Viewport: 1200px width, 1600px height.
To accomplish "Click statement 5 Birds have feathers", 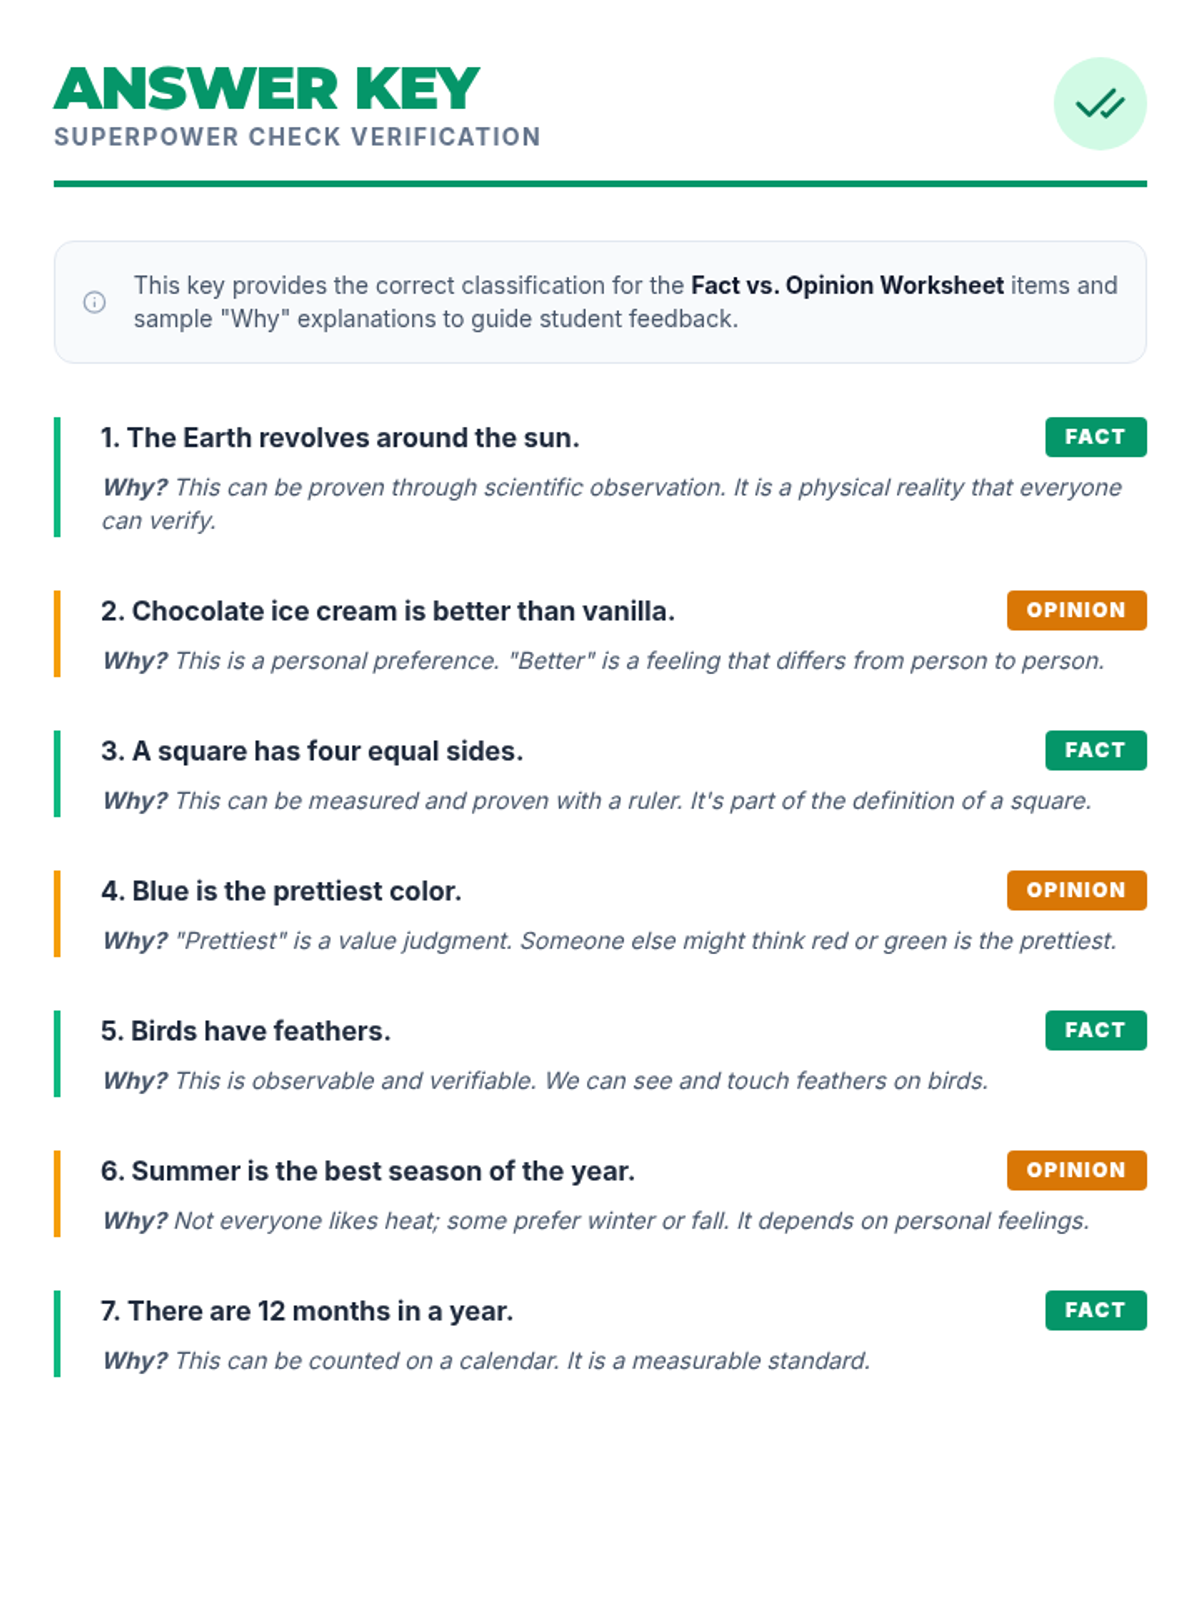I will pyautogui.click(x=246, y=1031).
